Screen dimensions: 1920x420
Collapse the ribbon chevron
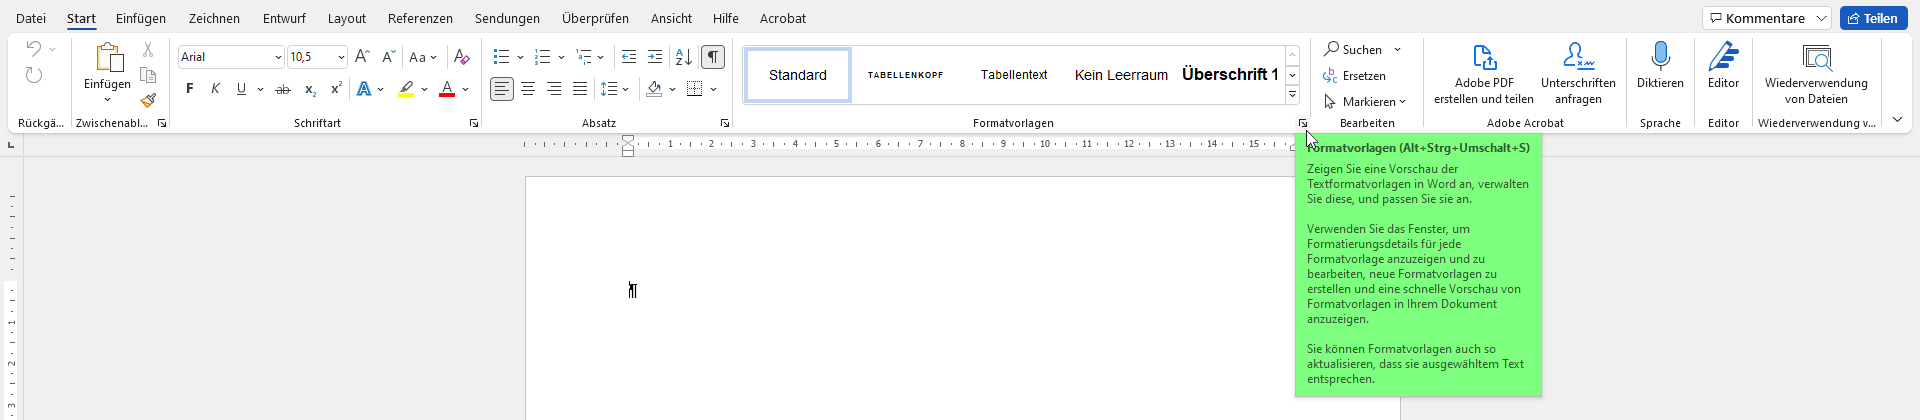(1897, 120)
